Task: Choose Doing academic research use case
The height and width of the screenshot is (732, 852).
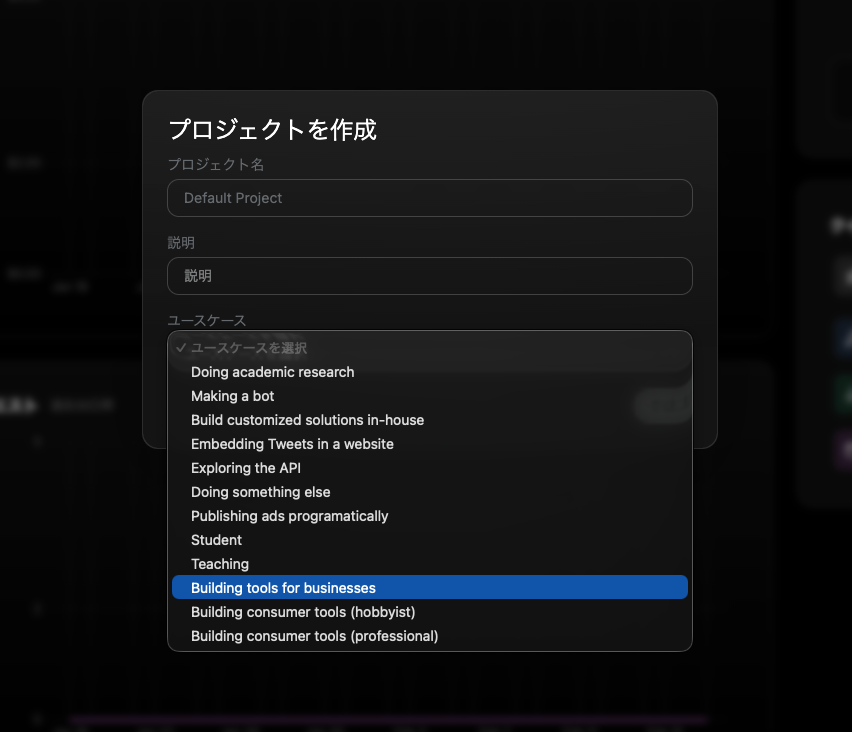Action: tap(273, 372)
